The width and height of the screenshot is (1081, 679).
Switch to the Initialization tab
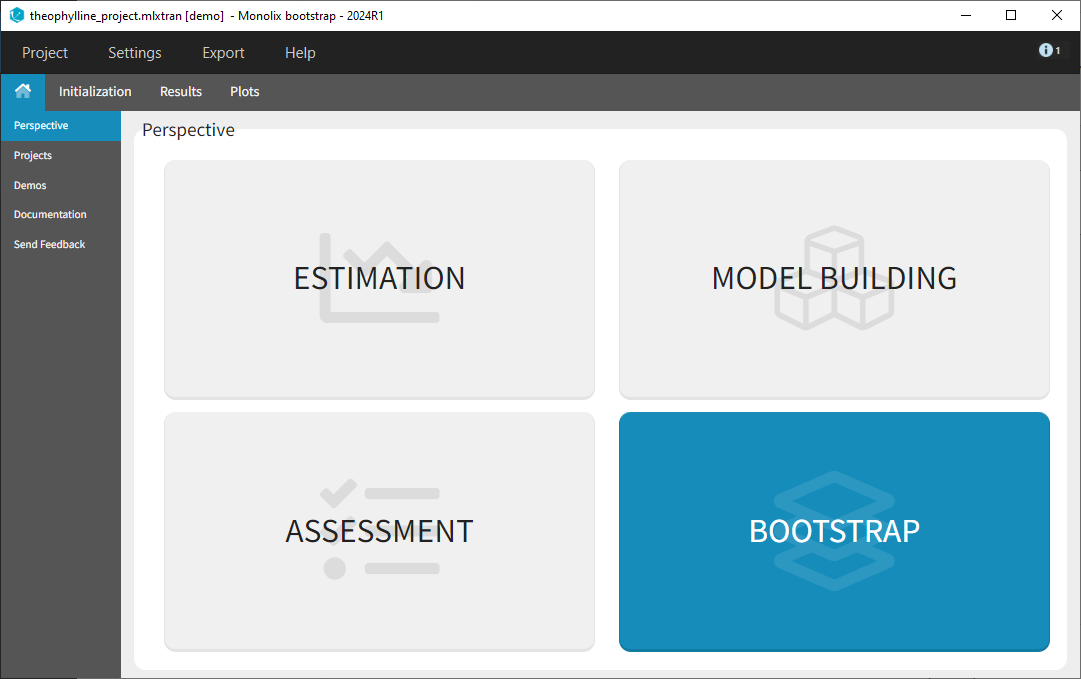[x=94, y=91]
